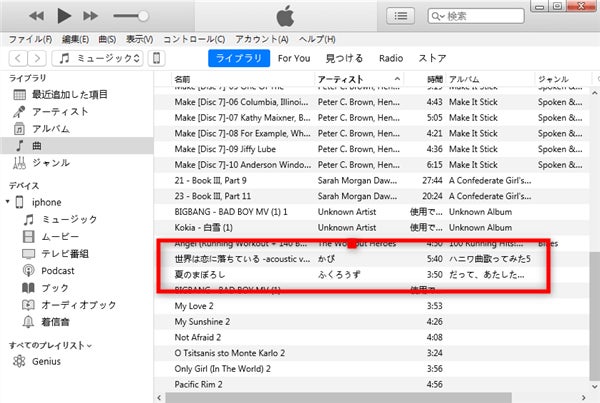Select song BIGBANG - BAD BOY MV (1) 1
600x403 pixels.
click(371, 212)
